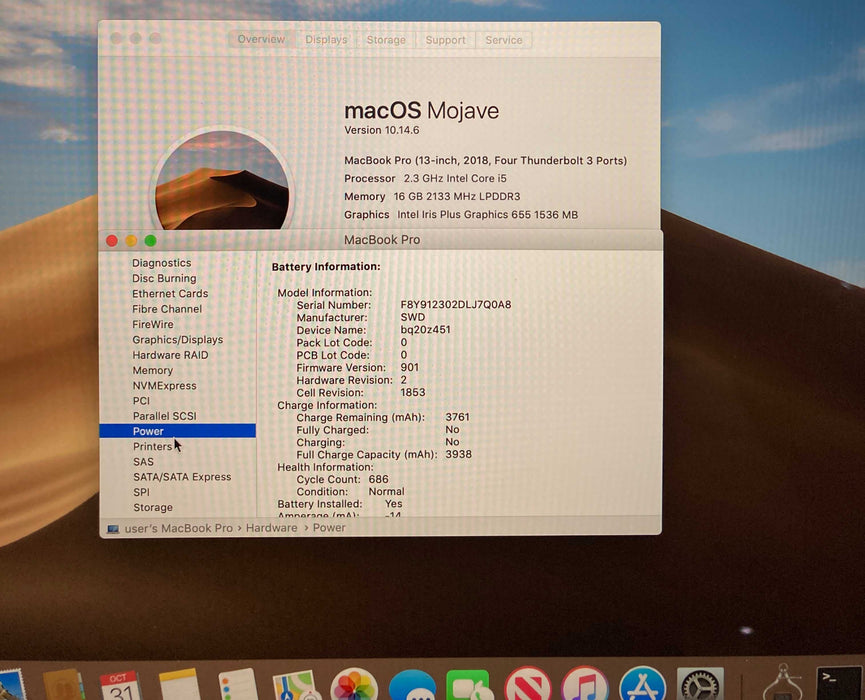This screenshot has height=700, width=865.
Task: Open Calendar showing October 31
Action: pyautogui.click(x=117, y=686)
